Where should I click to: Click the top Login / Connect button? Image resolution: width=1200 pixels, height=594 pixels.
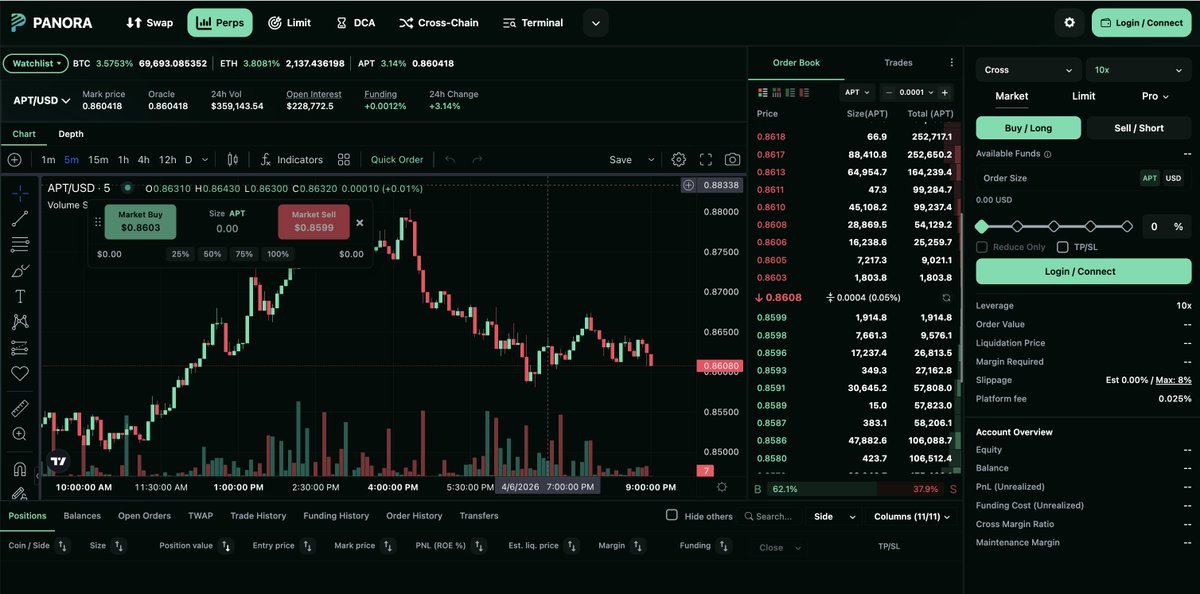(1142, 22)
